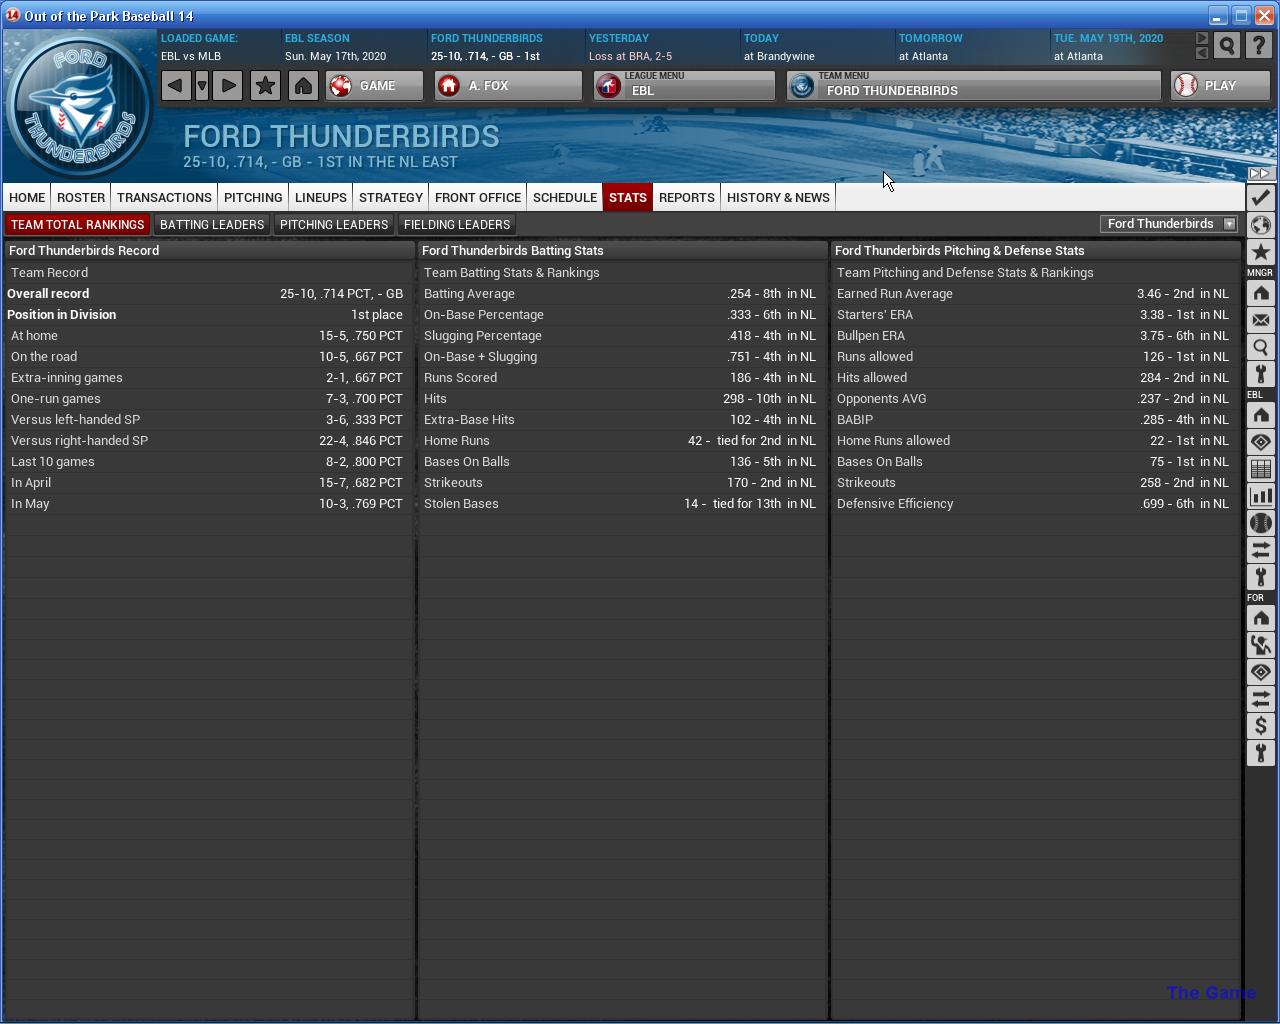Open the FRONT OFFICE tab

pyautogui.click(x=478, y=197)
